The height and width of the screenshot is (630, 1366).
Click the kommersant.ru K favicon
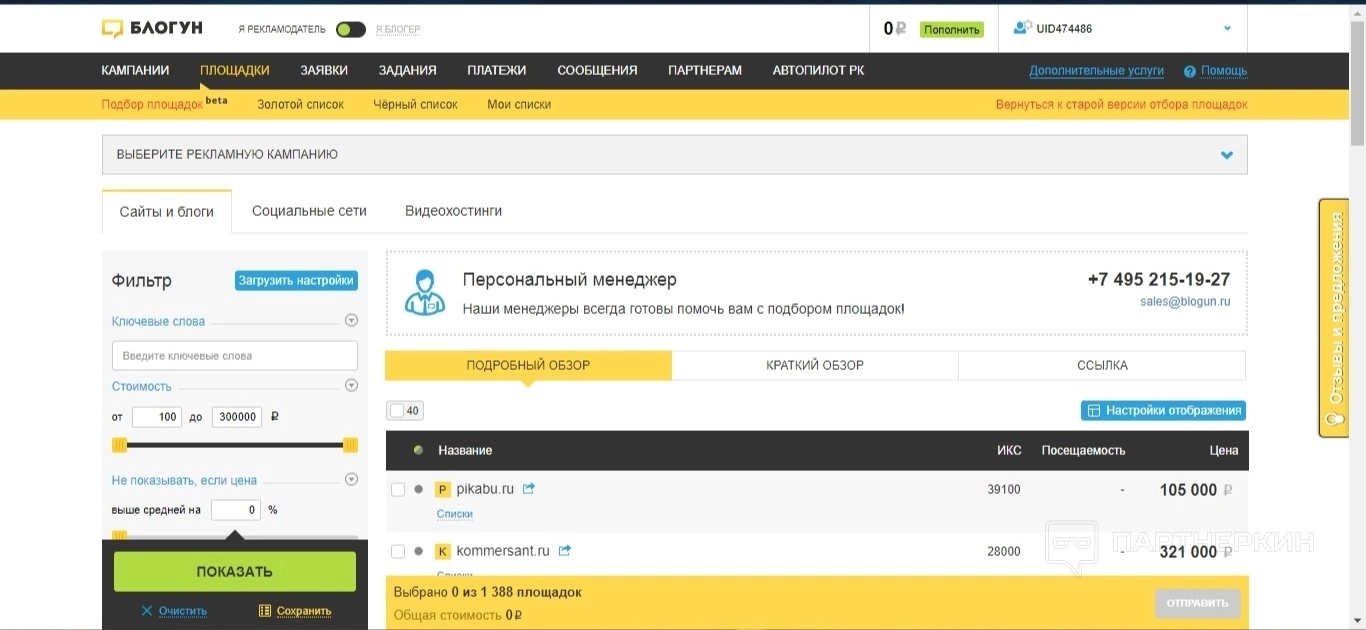443,551
